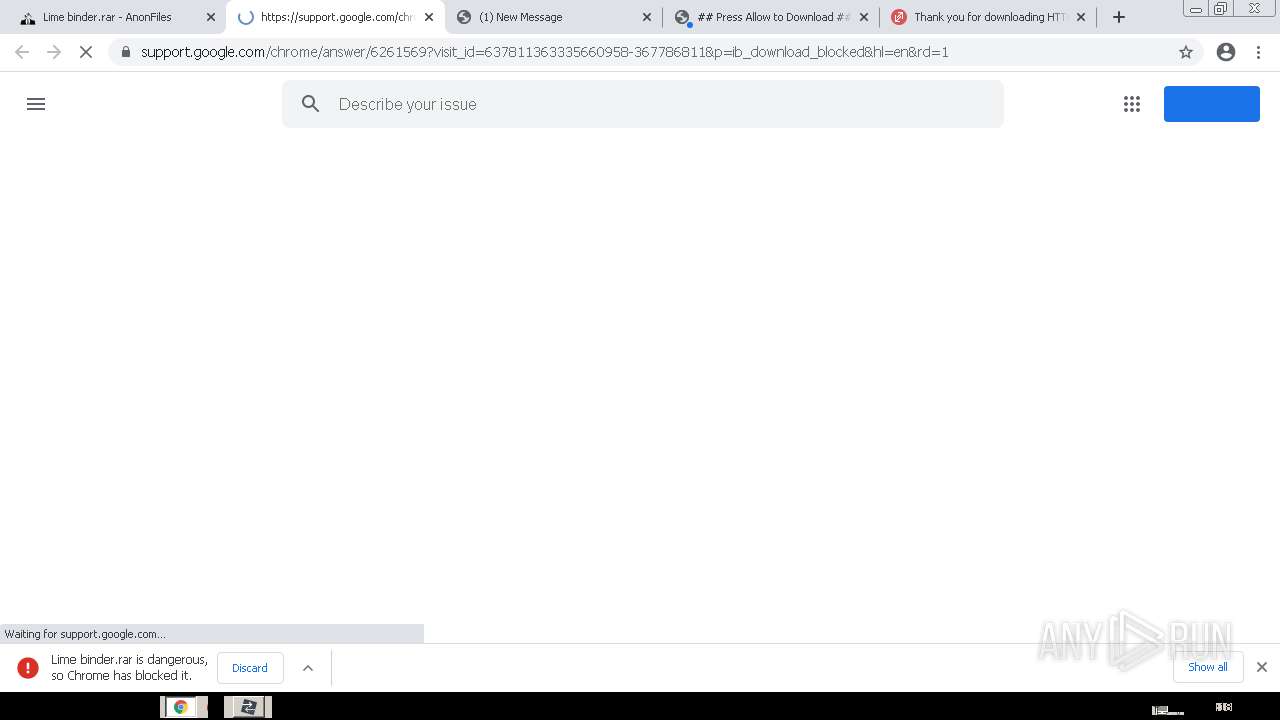The height and width of the screenshot is (720, 1280).
Task: Focus the Describe your issue search box
Action: (x=643, y=104)
